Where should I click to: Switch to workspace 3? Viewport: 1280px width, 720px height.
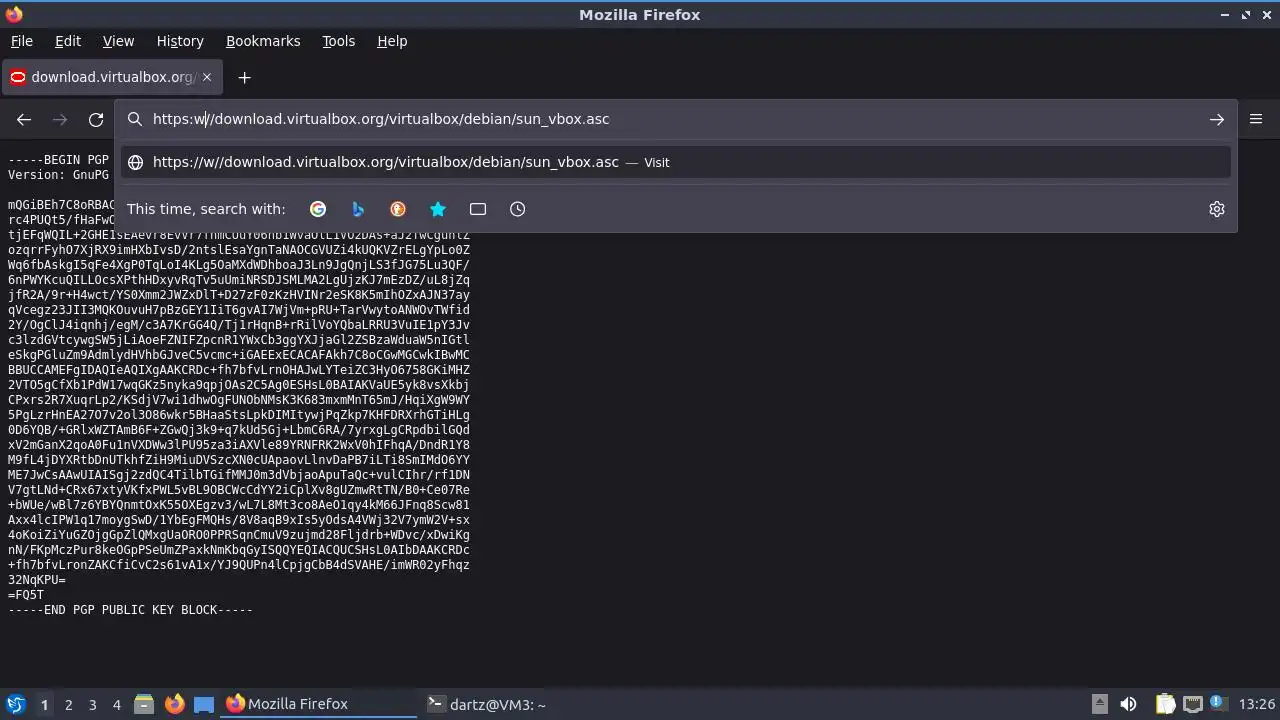[92, 704]
